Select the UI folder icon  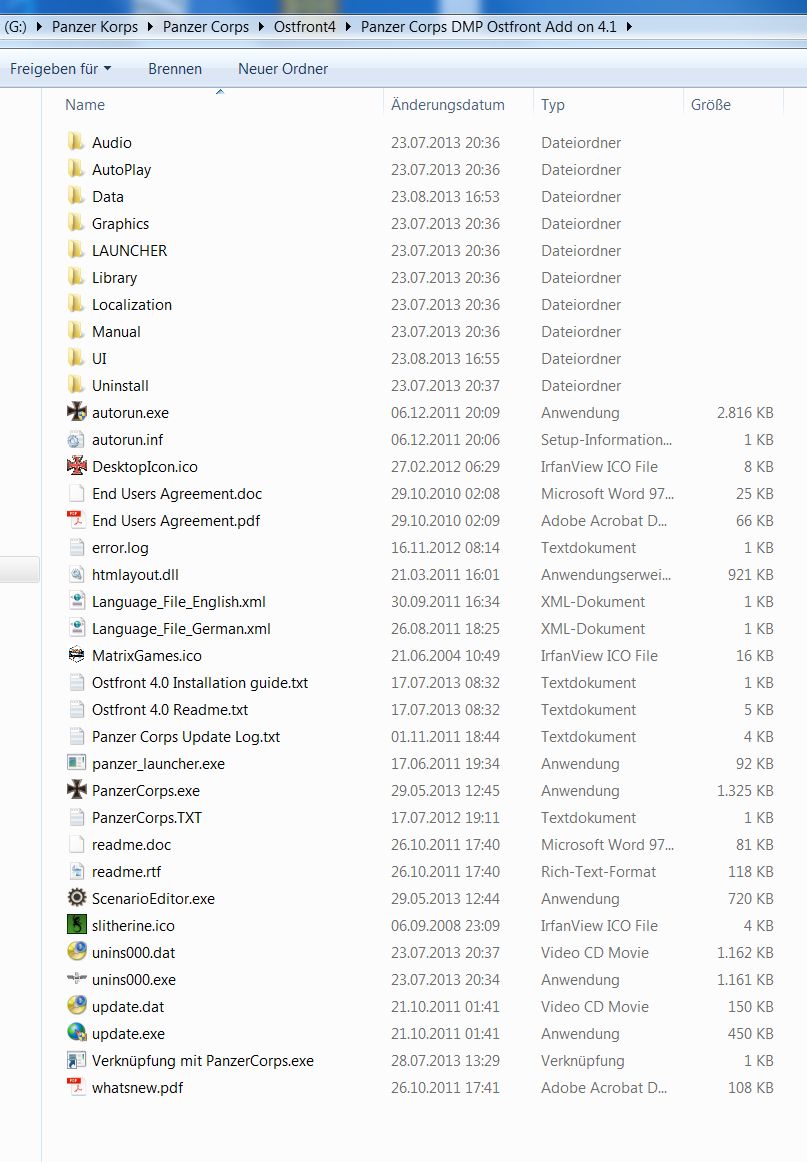pos(76,358)
